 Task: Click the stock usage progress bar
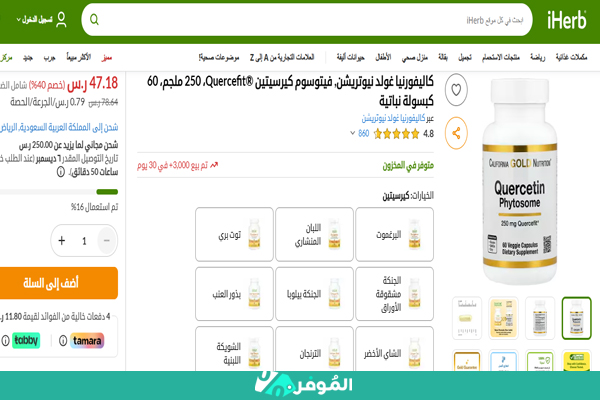[x=59, y=192]
